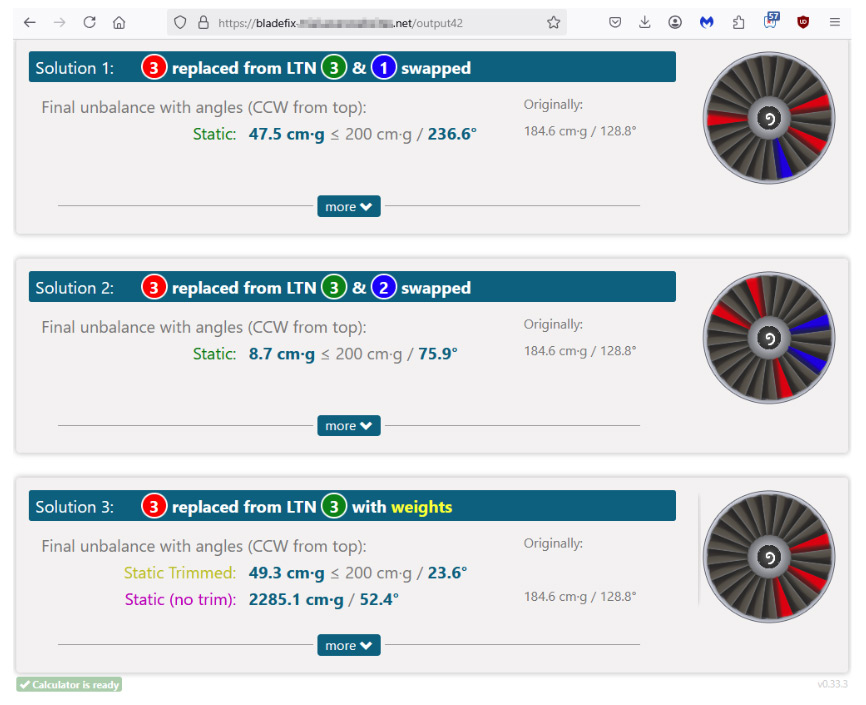The height and width of the screenshot is (705, 866).
Task: Click the Solution 3 fan blade diagram
Action: (x=768, y=557)
